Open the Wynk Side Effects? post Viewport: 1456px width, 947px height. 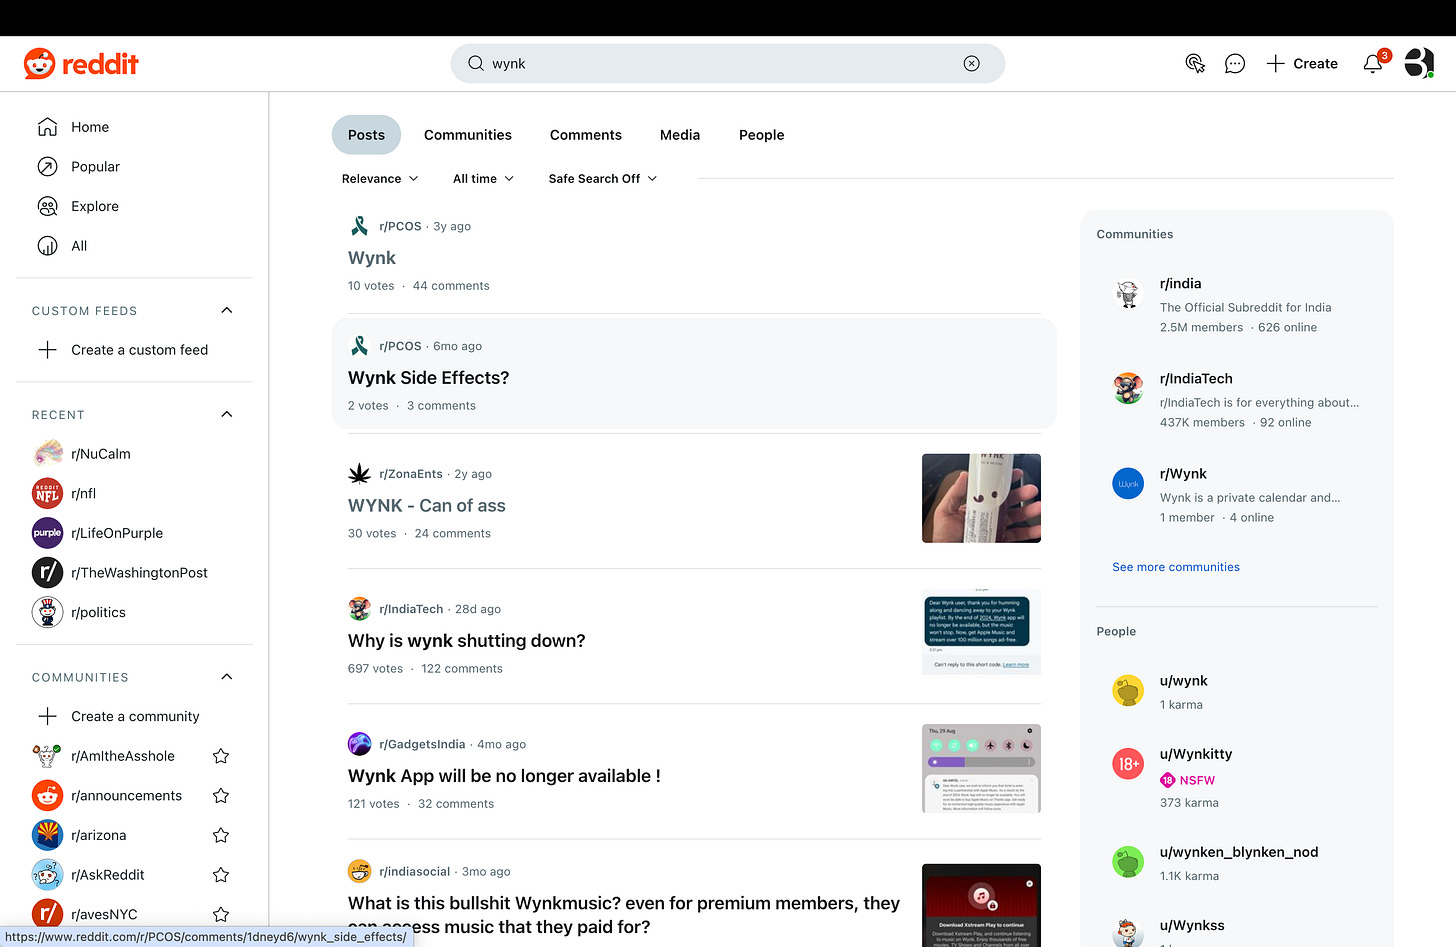[428, 378]
